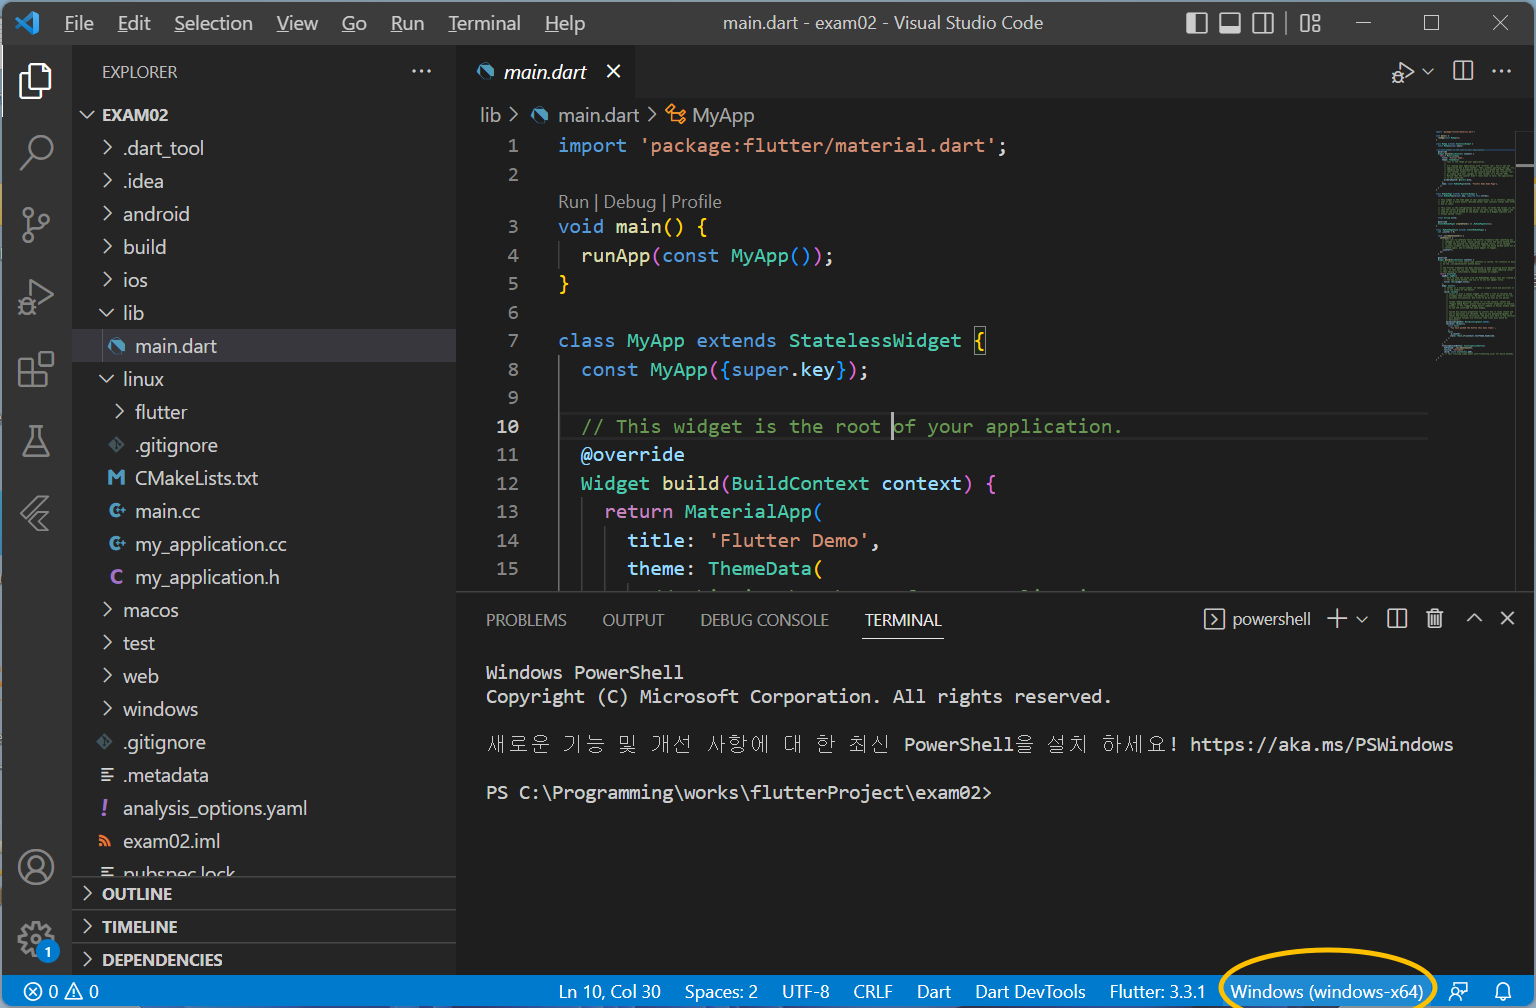Create a new terminal with plus icon
Viewport: 1536px width, 1008px height.
pos(1337,619)
